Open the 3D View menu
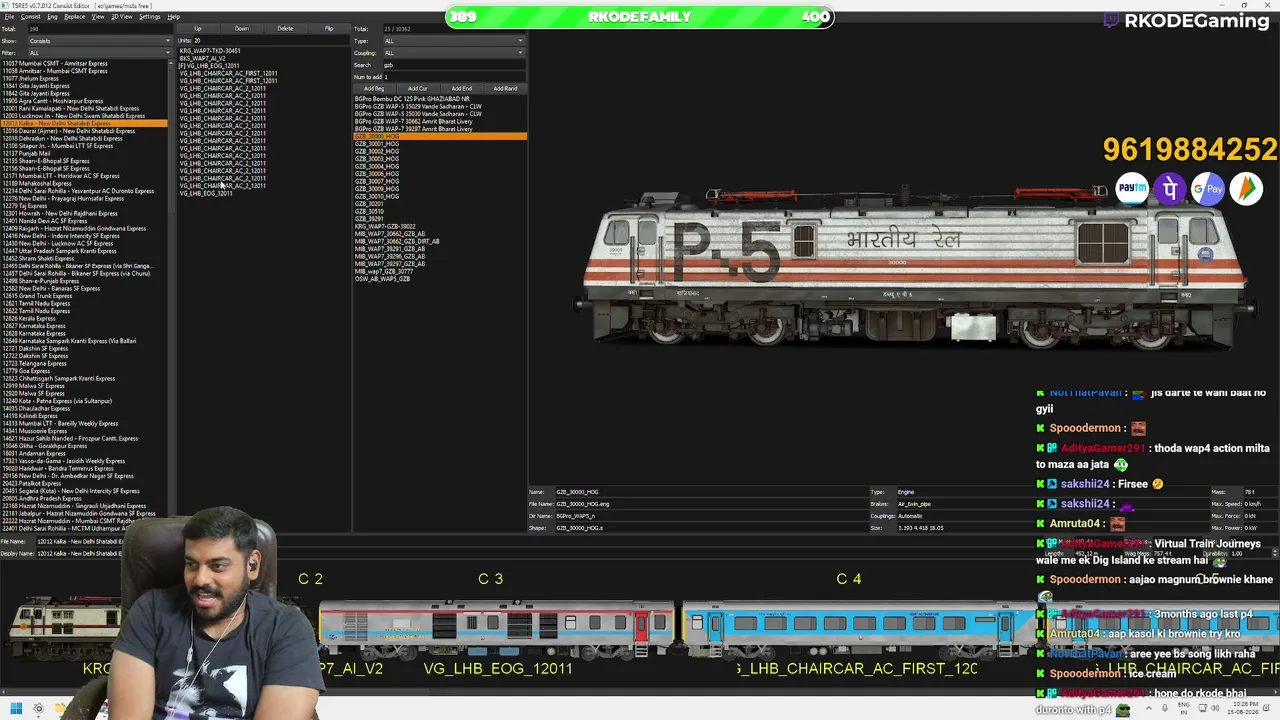 (x=122, y=17)
